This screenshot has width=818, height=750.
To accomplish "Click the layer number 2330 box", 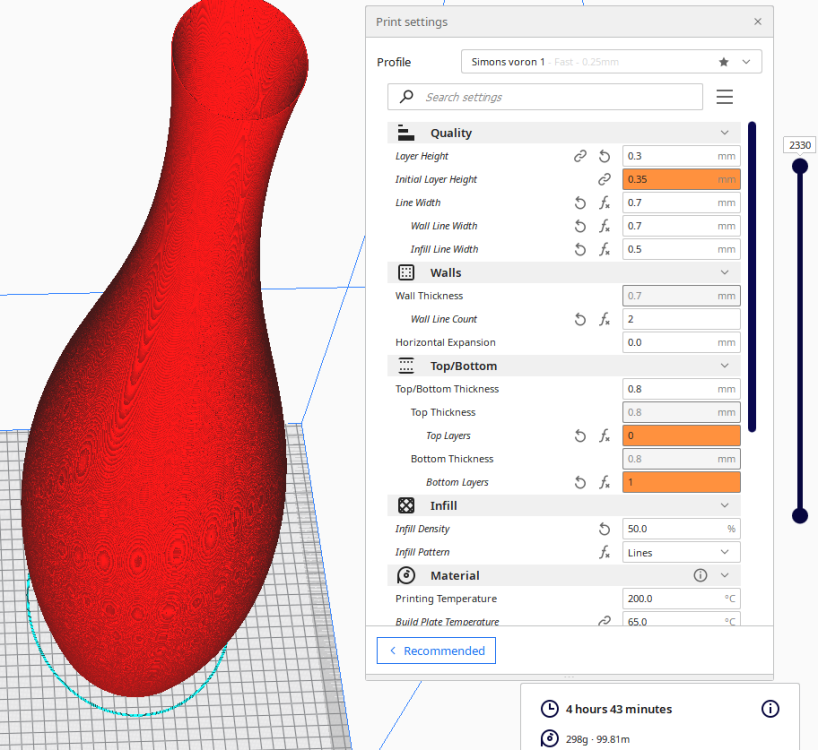I will coord(799,145).
